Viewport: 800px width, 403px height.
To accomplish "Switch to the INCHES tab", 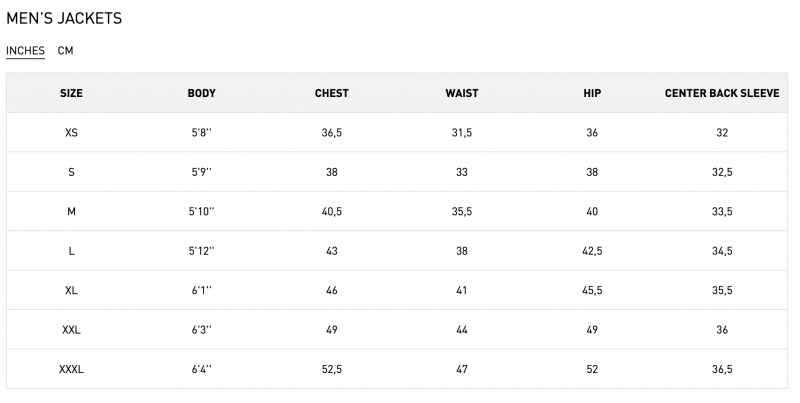I will (x=25, y=51).
